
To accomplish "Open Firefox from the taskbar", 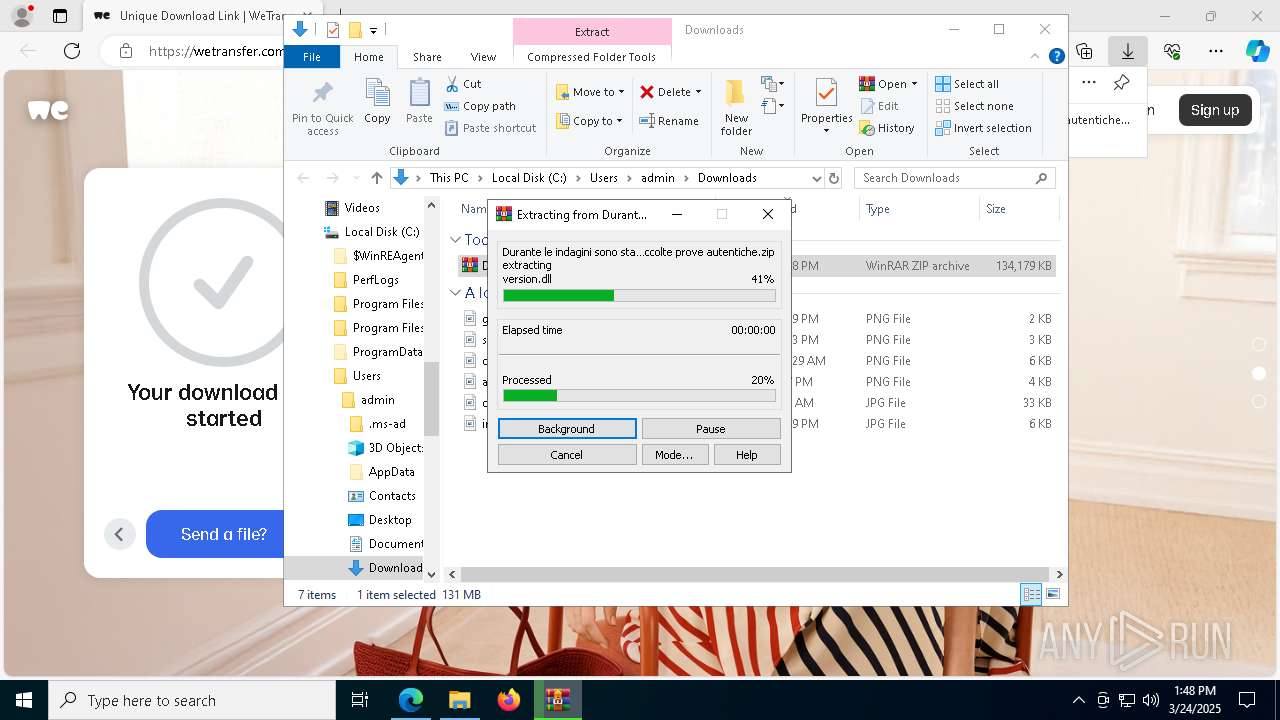I will click(509, 700).
